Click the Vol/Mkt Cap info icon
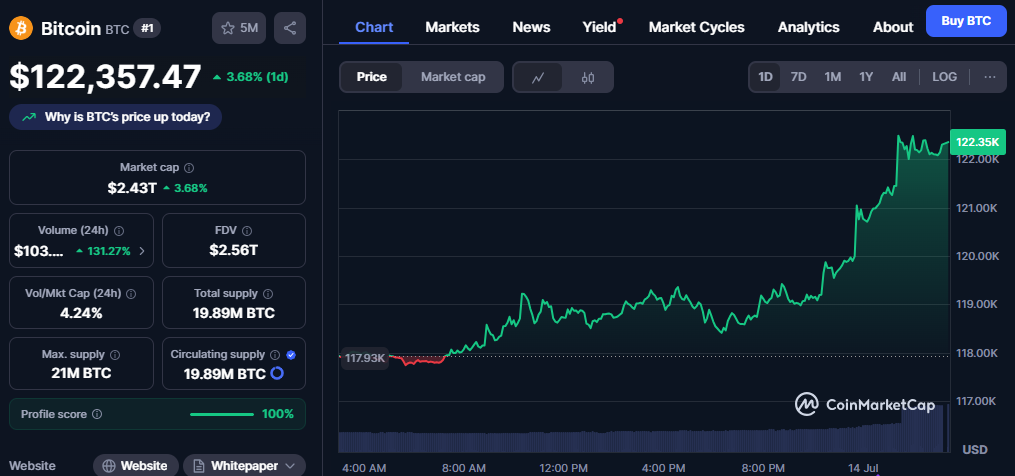This screenshot has height=476, width=1015. 131,293
